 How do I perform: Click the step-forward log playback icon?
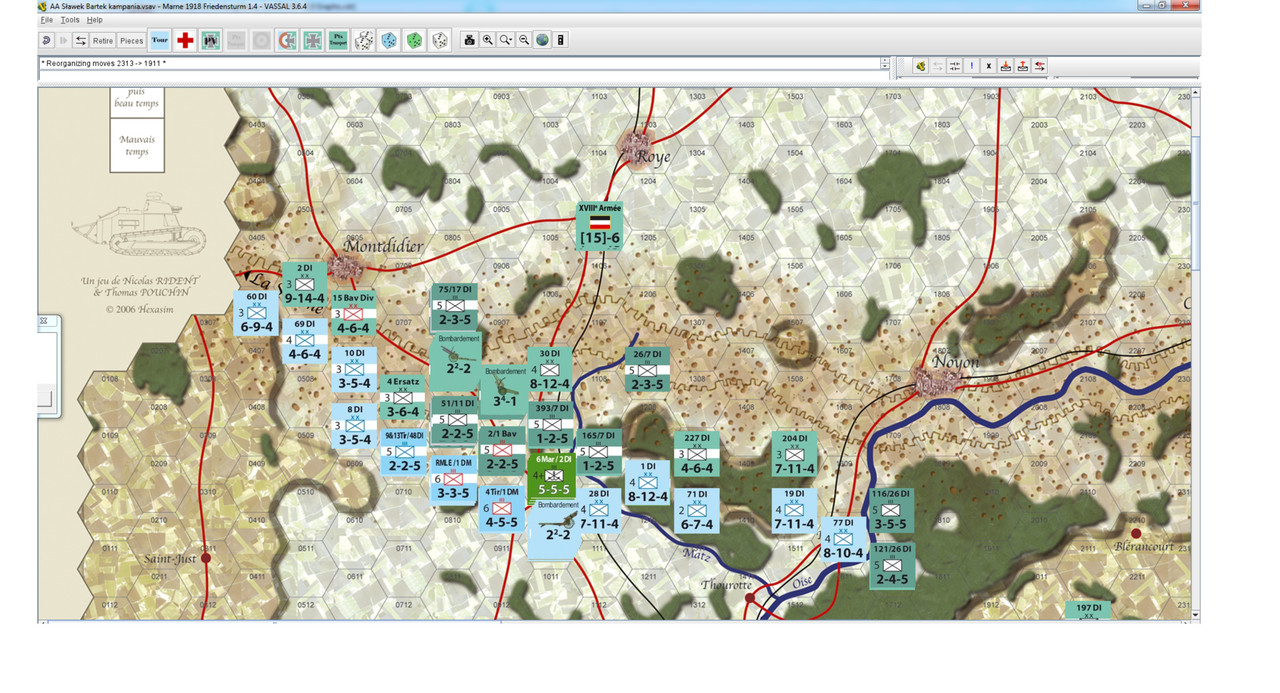pyautogui.click(x=64, y=41)
